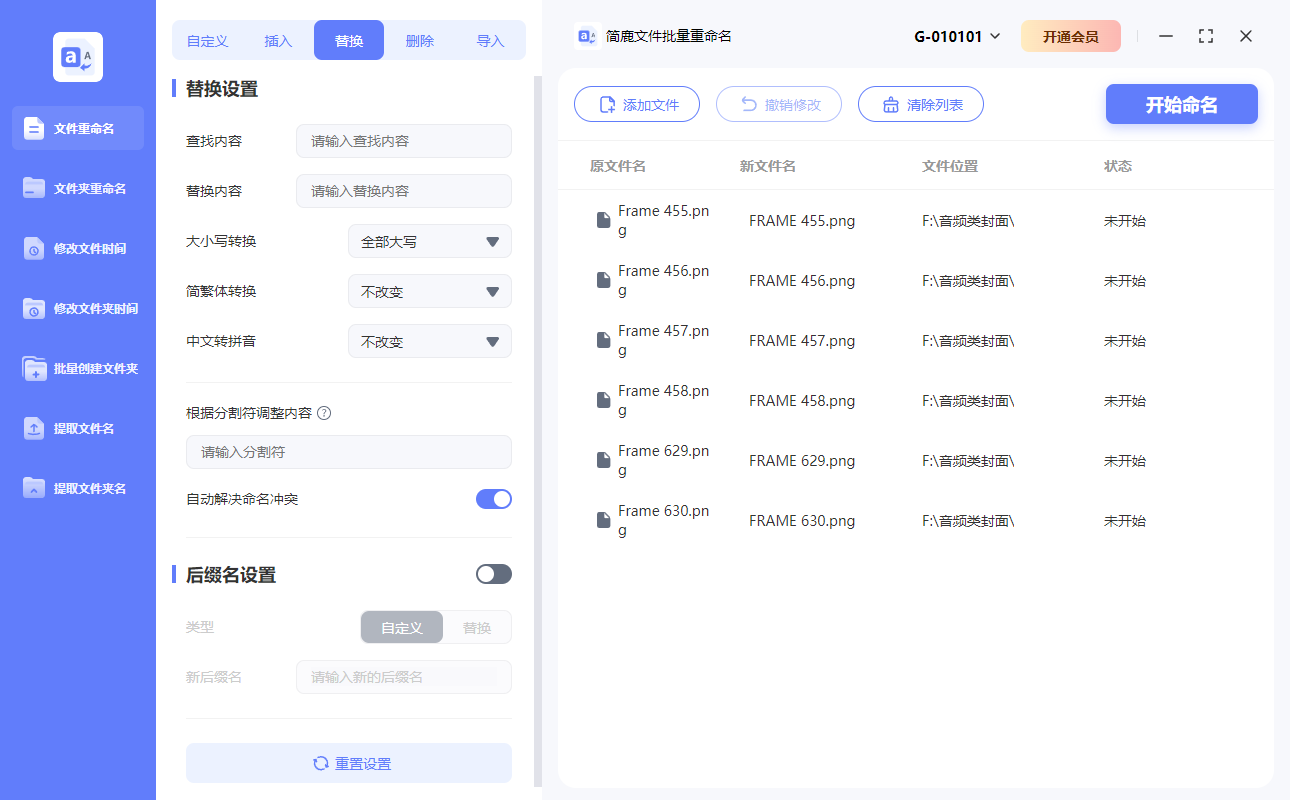Open the 修改文件时间 tool
The width and height of the screenshot is (1290, 800).
tap(77, 248)
